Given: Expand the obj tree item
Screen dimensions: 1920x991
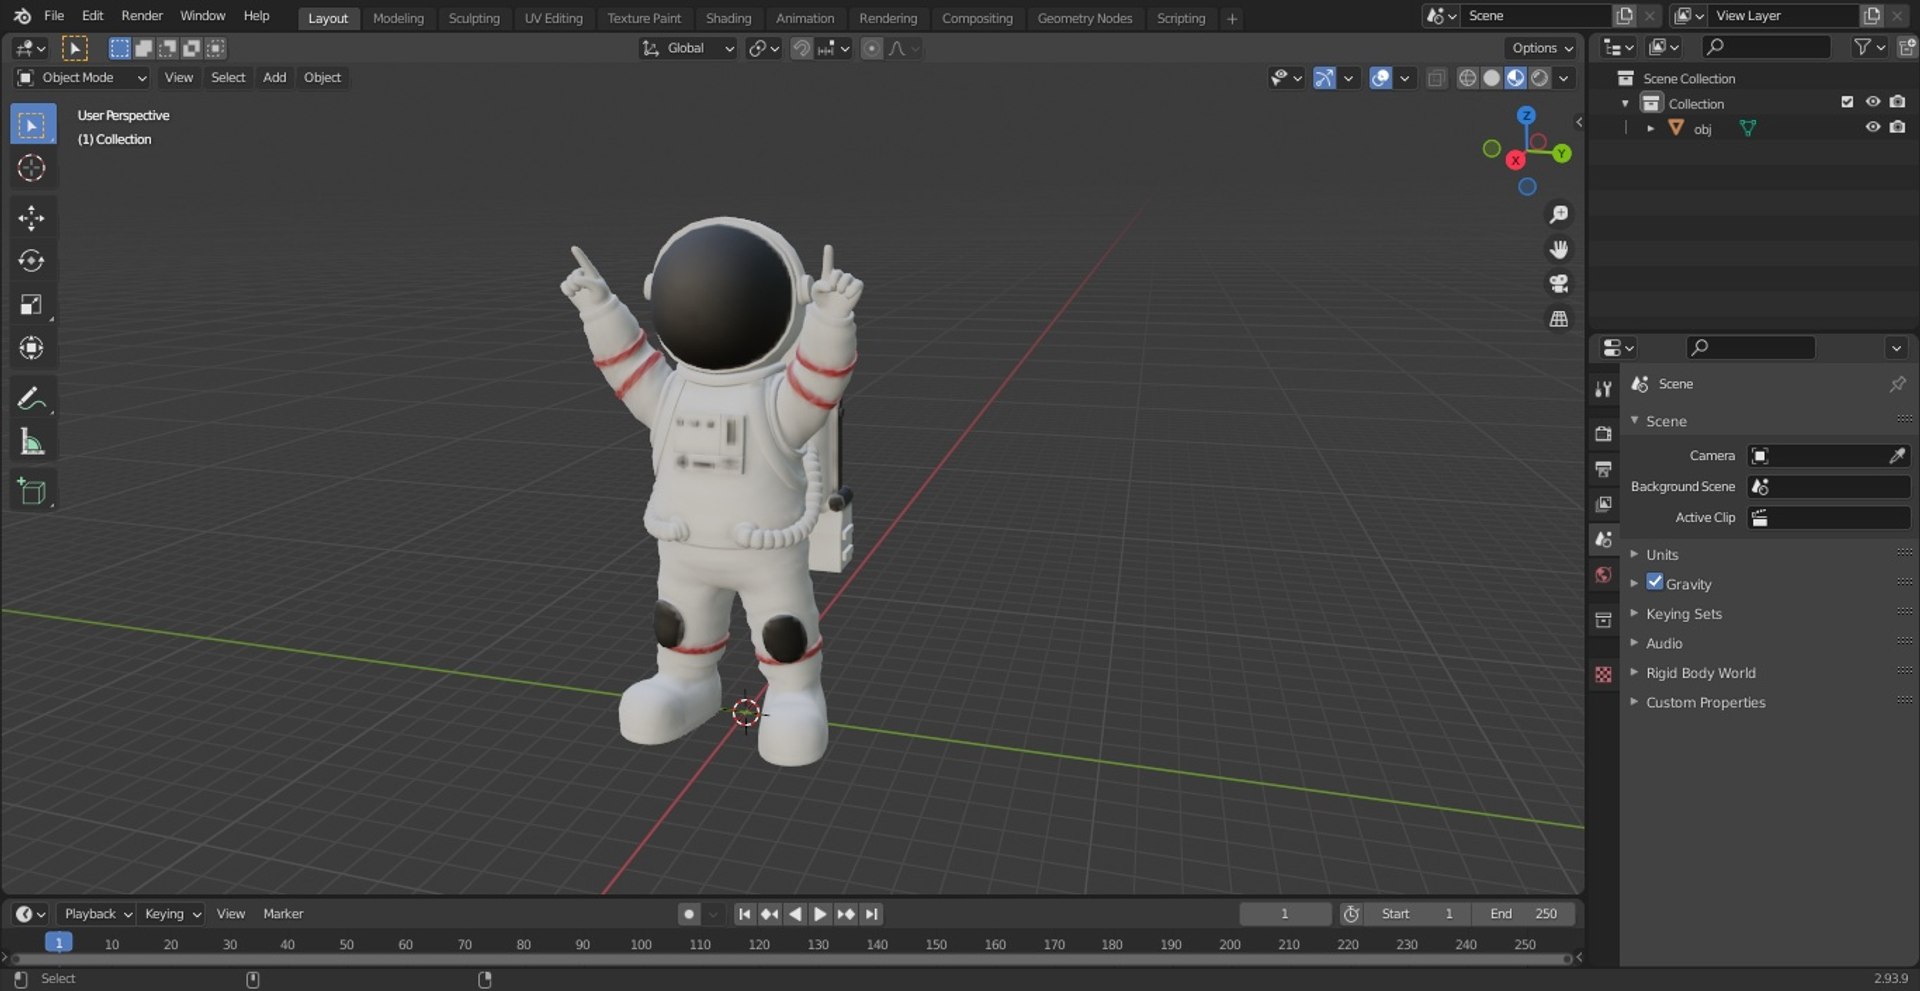Looking at the screenshot, I should 1650,129.
